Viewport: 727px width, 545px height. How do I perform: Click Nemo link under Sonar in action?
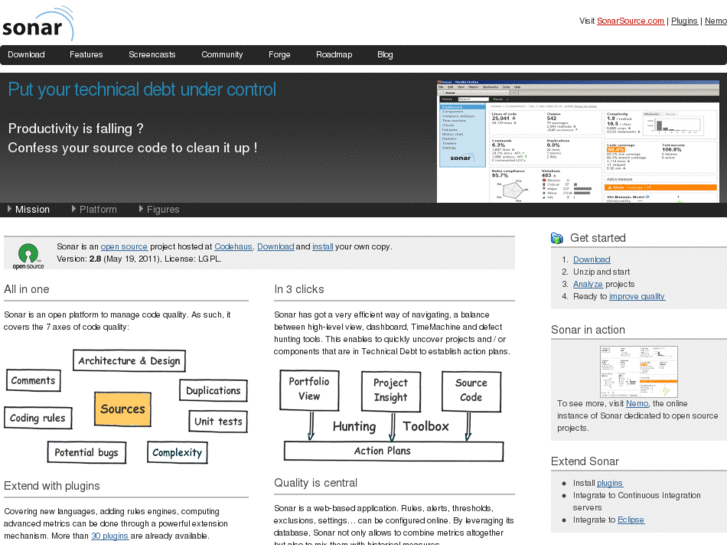coord(637,404)
